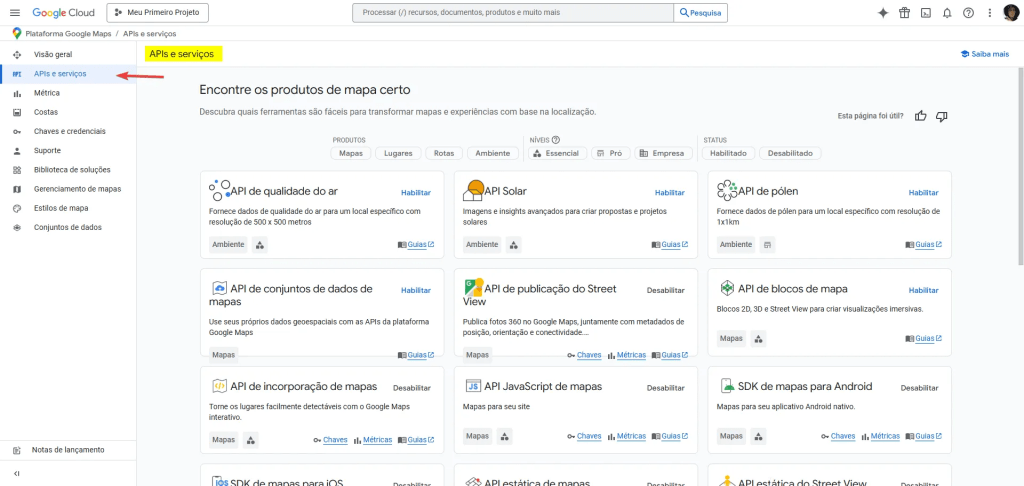Screen dimensions: 1024x486
Task: Open the Gemini sparkle assistant icon
Action: tap(882, 13)
